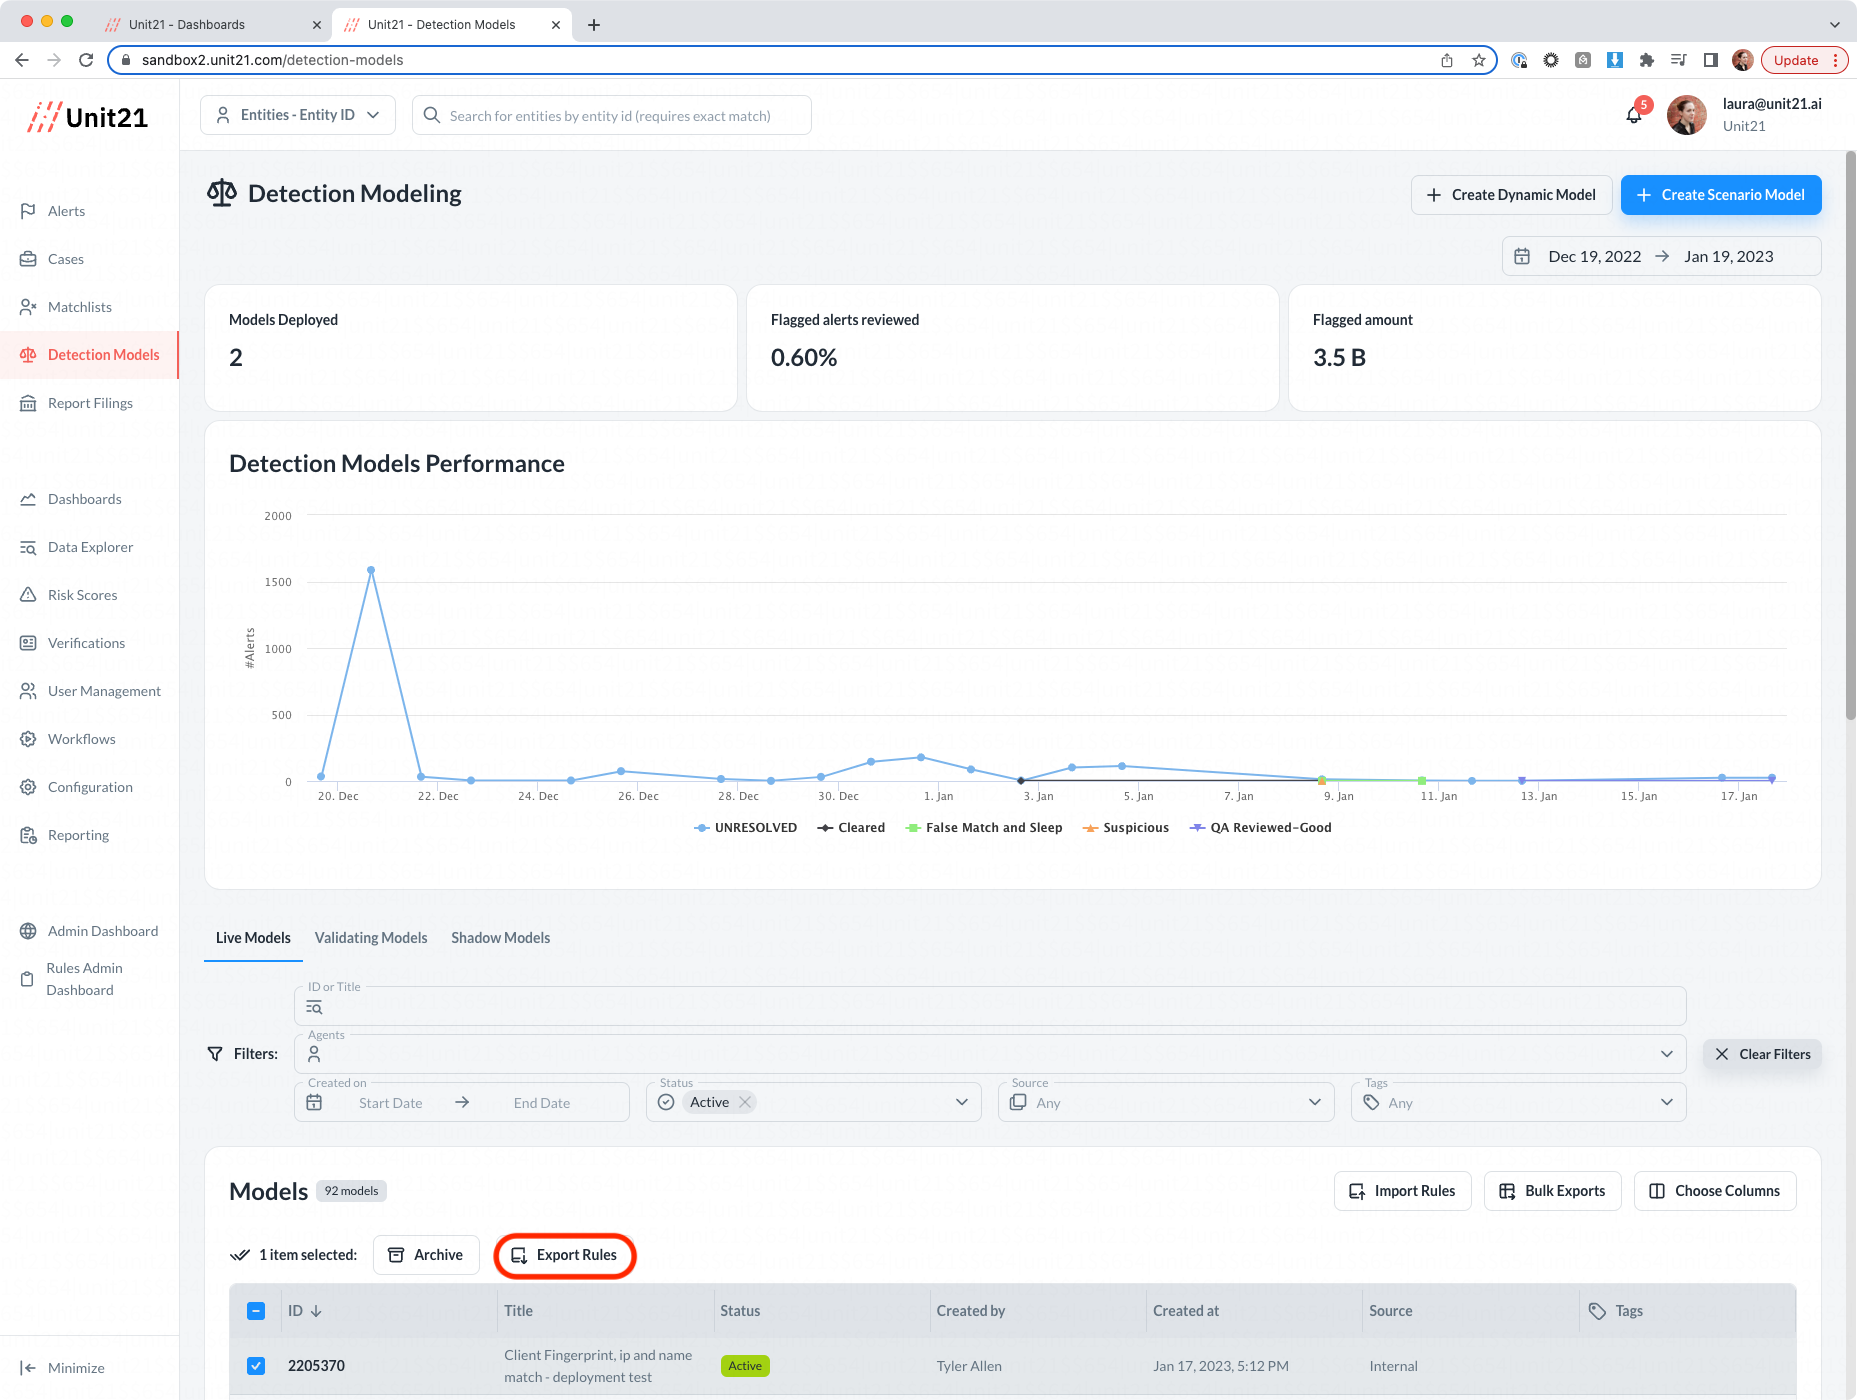Image resolution: width=1857 pixels, height=1400 pixels.
Task: Toggle QA Reviewed-Good series in legend
Action: point(1261,827)
